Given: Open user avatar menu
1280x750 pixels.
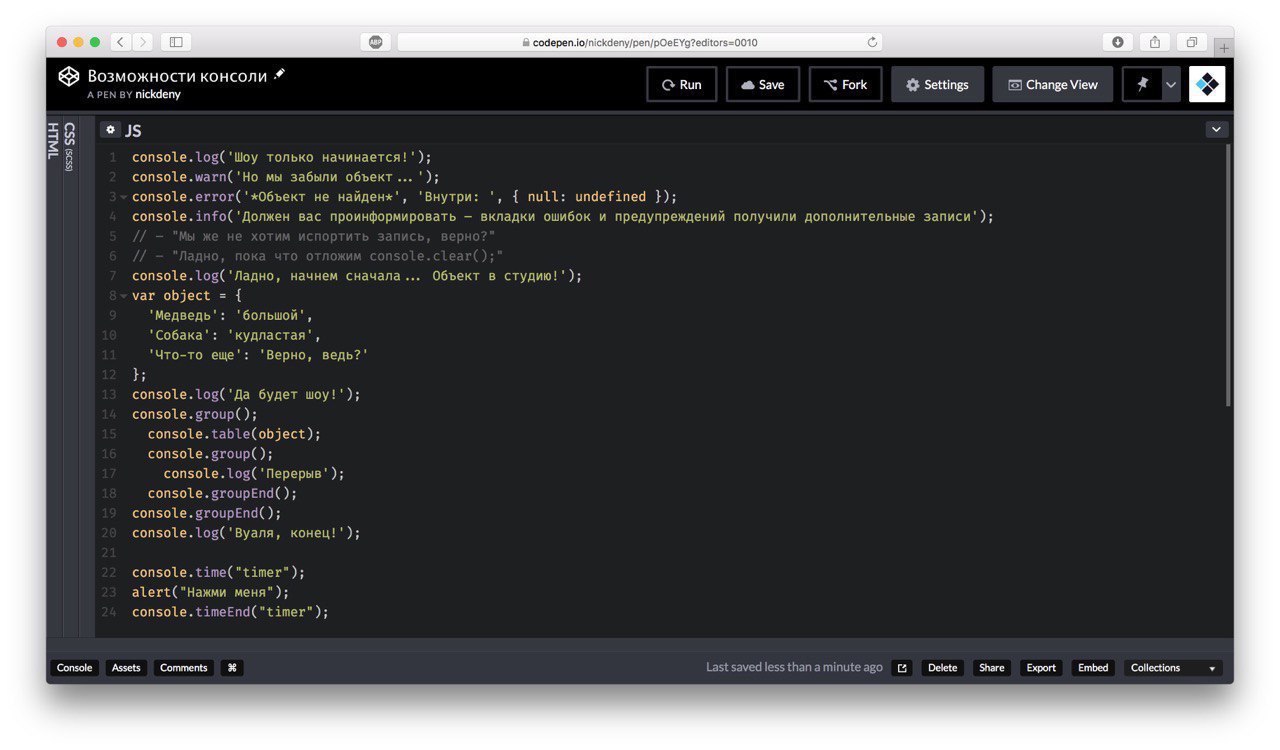Looking at the screenshot, I should (x=1207, y=85).
